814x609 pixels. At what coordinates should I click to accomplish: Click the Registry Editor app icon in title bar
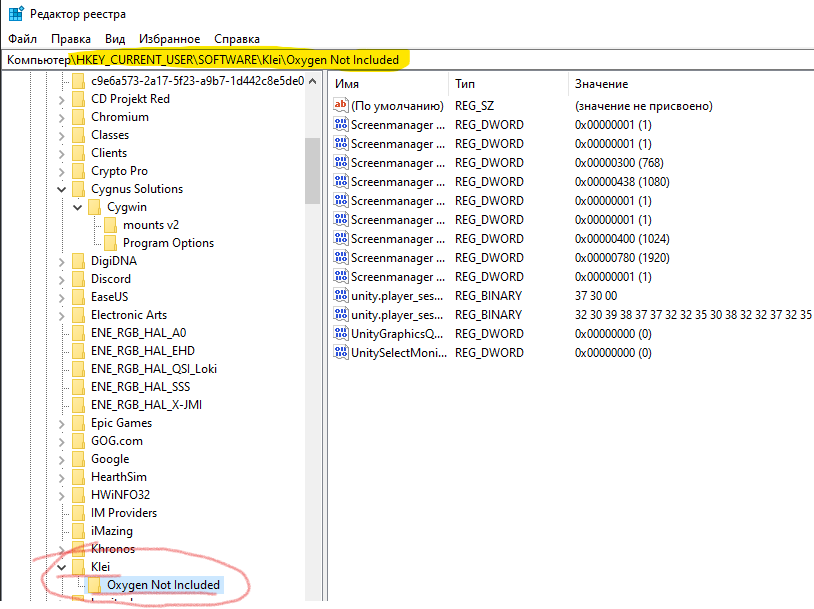click(x=16, y=13)
